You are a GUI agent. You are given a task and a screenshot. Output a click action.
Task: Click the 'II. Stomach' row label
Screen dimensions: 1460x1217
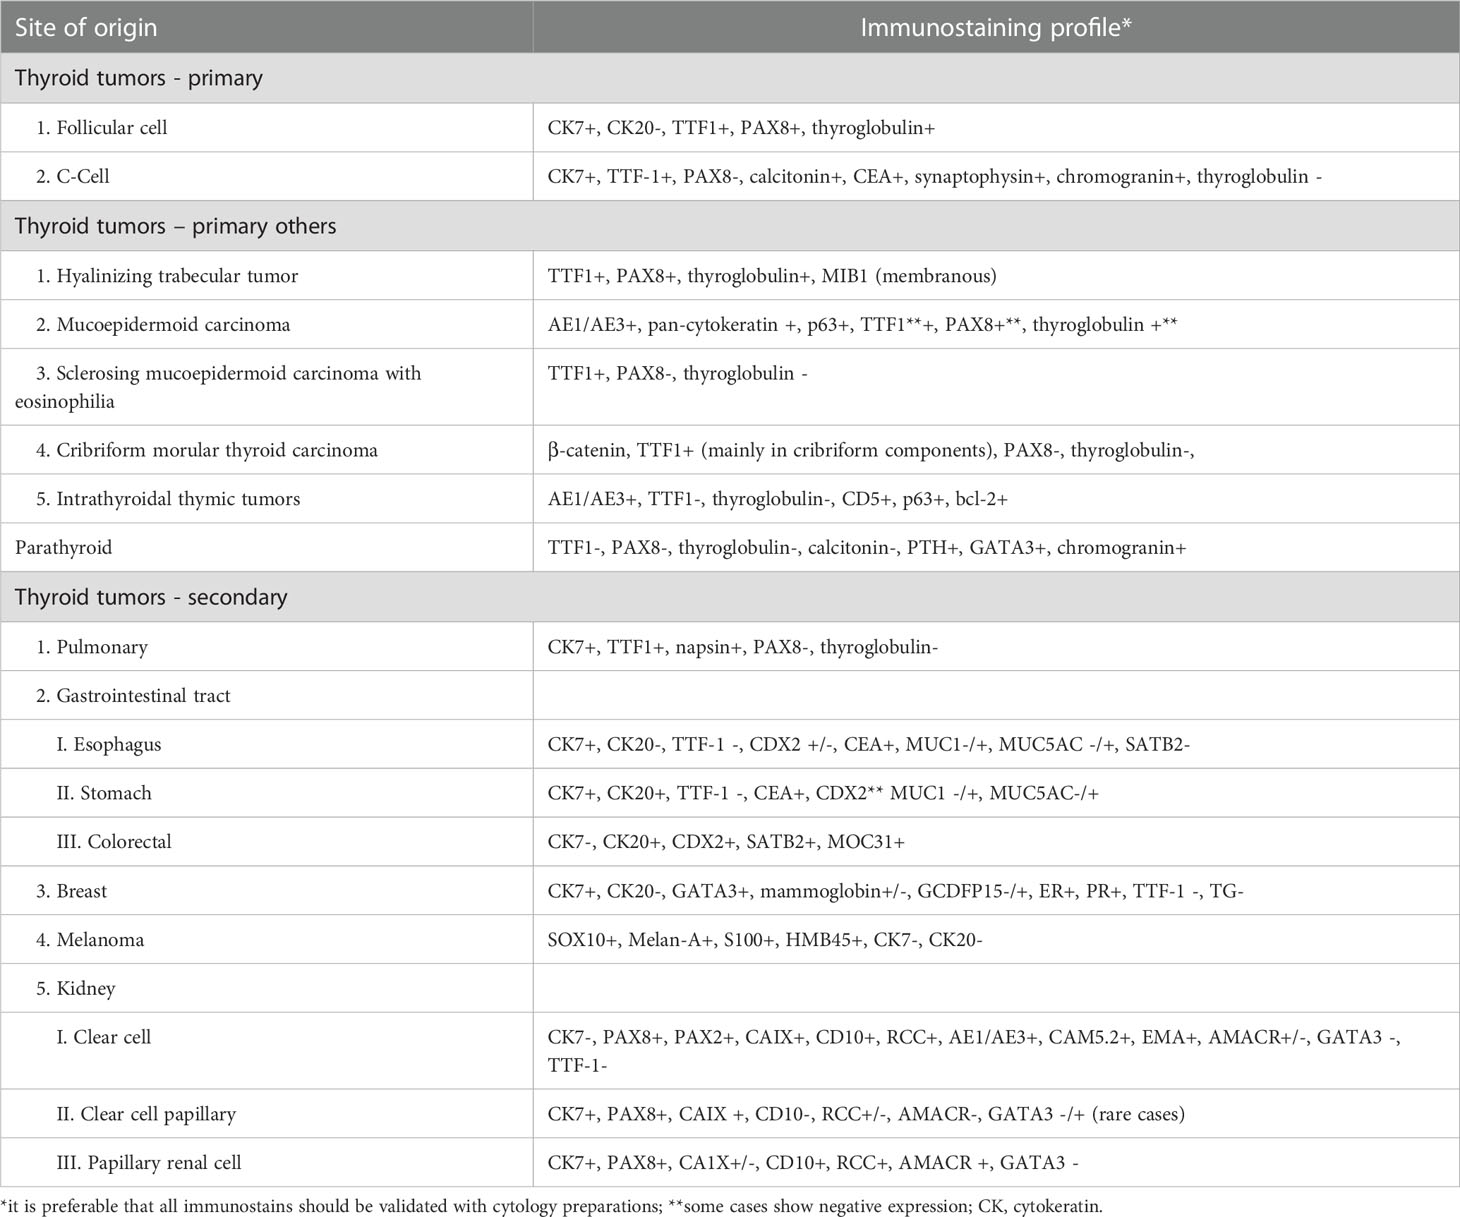104,793
